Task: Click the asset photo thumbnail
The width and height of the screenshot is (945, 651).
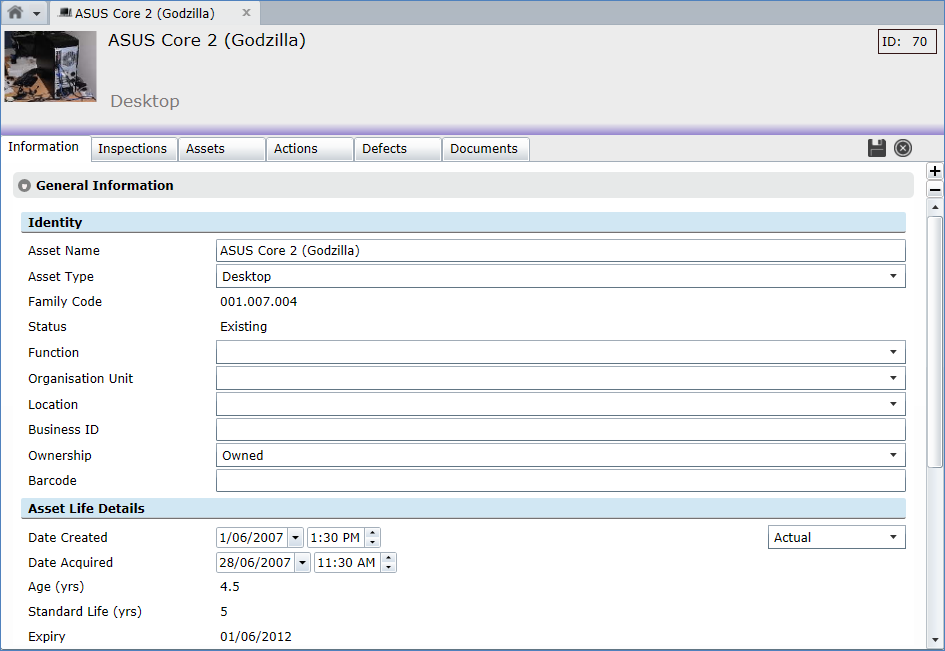Action: click(51, 66)
